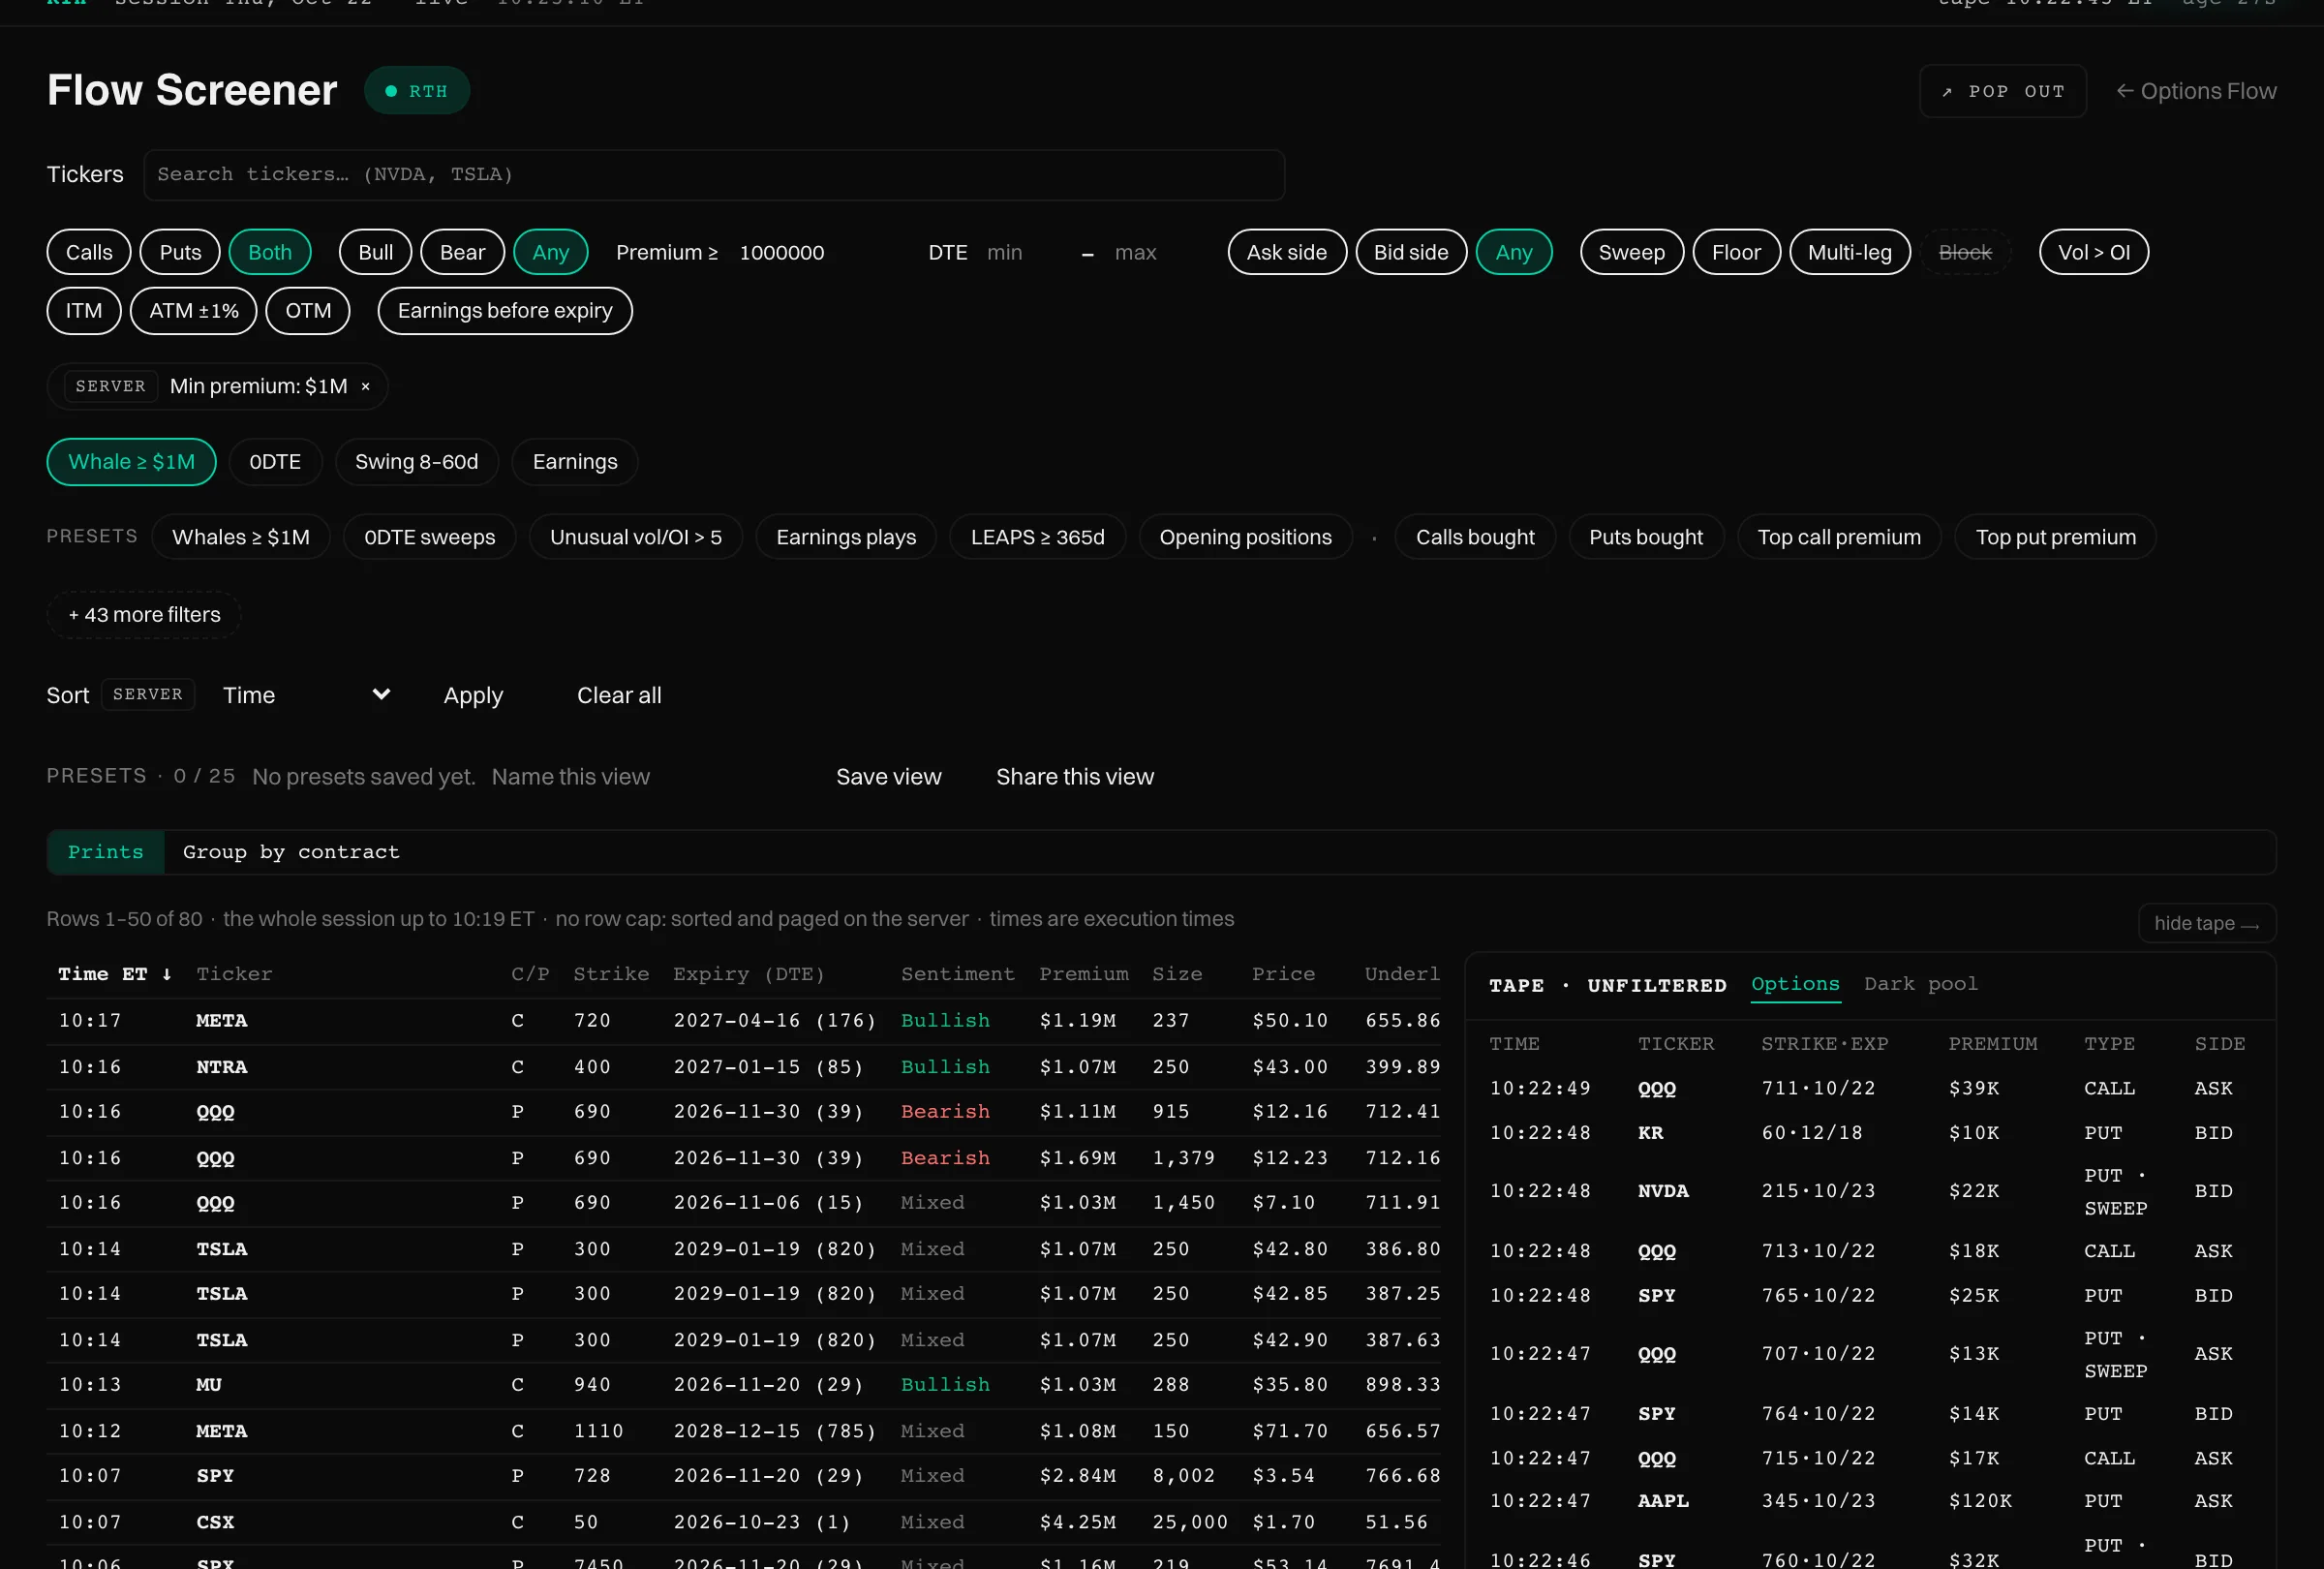Toggle the ITM moneyness chip

(84, 311)
